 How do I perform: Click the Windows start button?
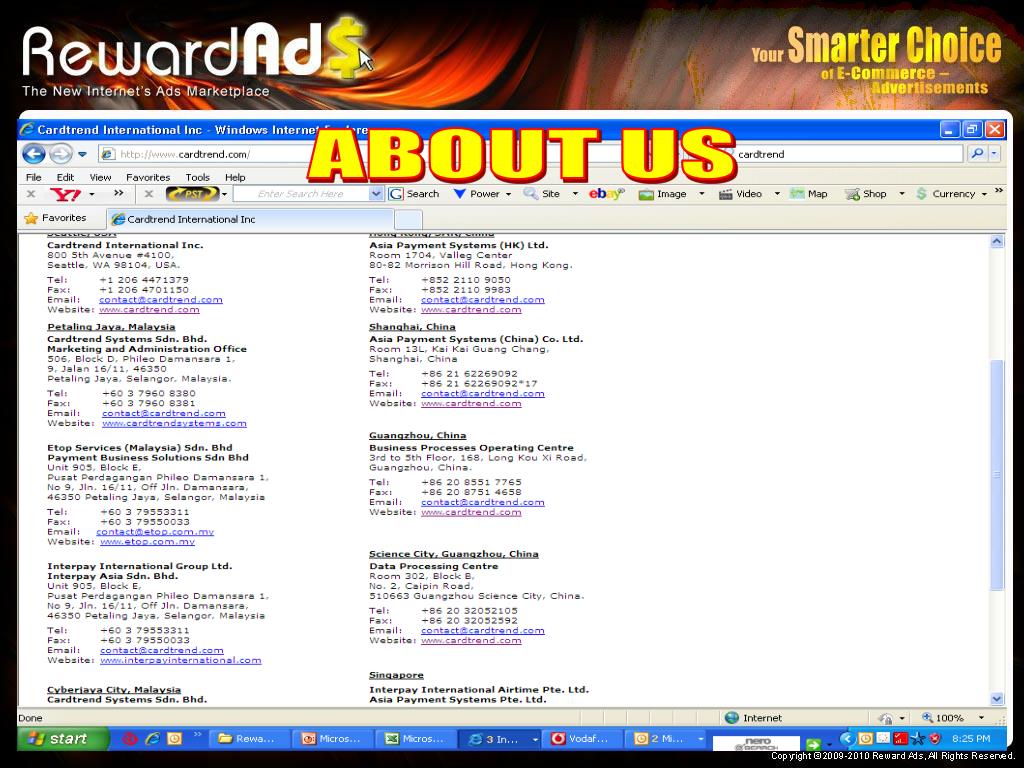point(63,739)
